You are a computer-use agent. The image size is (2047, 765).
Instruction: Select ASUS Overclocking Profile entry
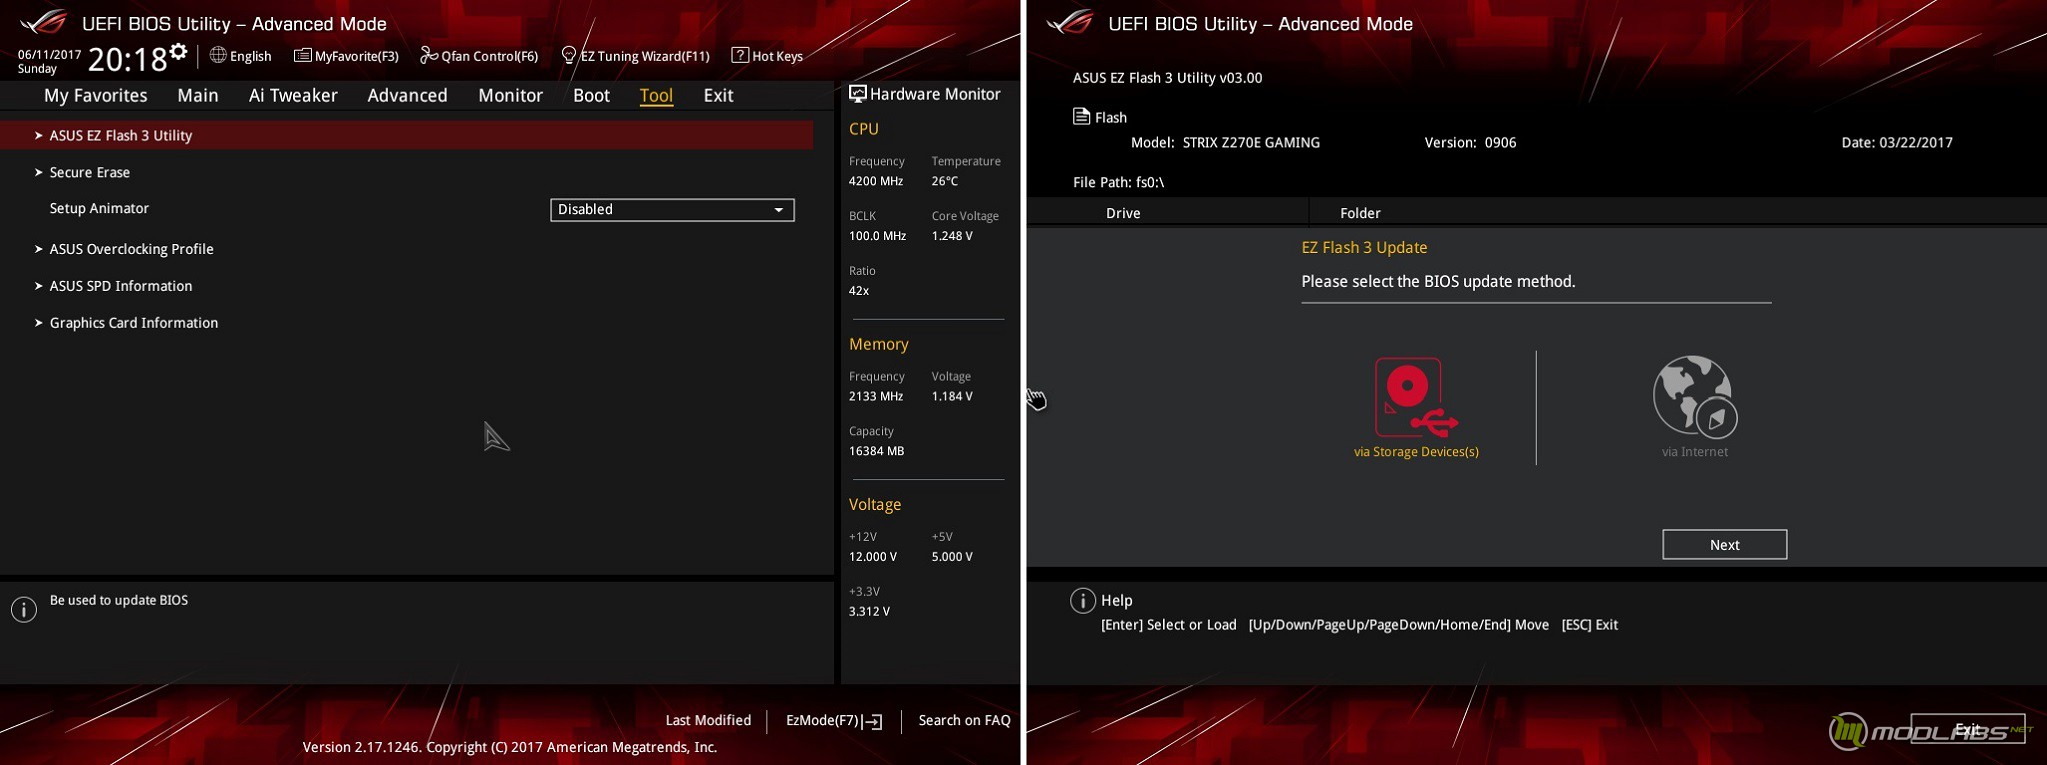coord(131,249)
